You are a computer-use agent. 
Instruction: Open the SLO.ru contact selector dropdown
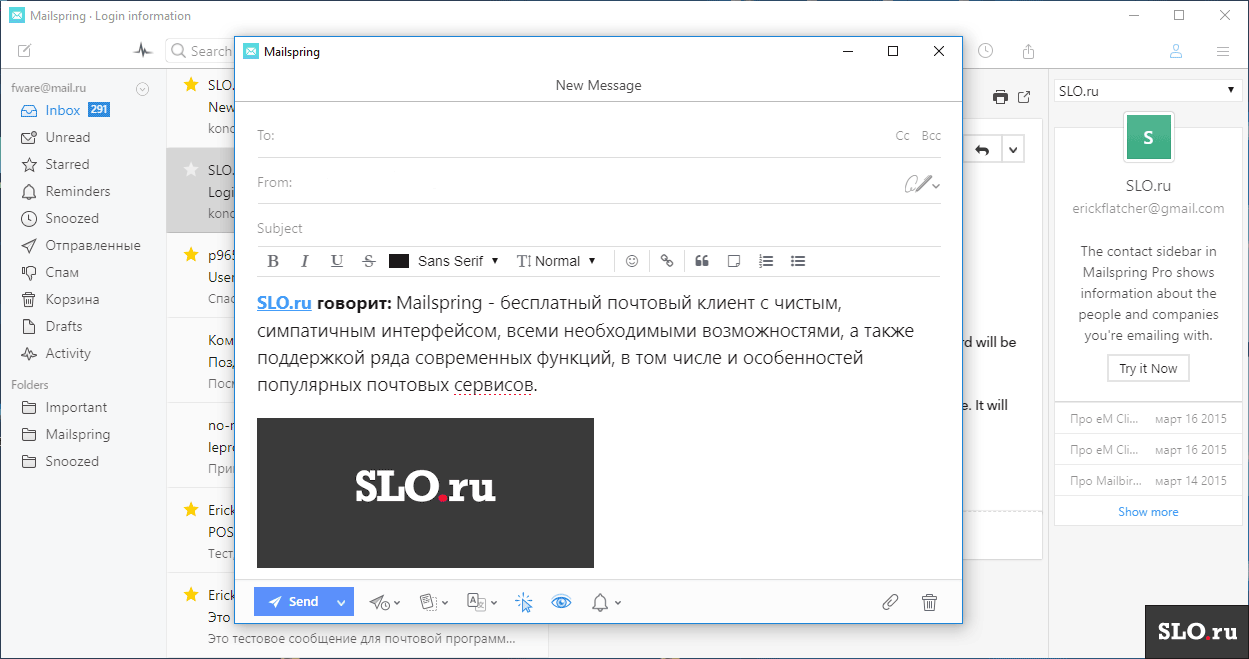(1148, 91)
